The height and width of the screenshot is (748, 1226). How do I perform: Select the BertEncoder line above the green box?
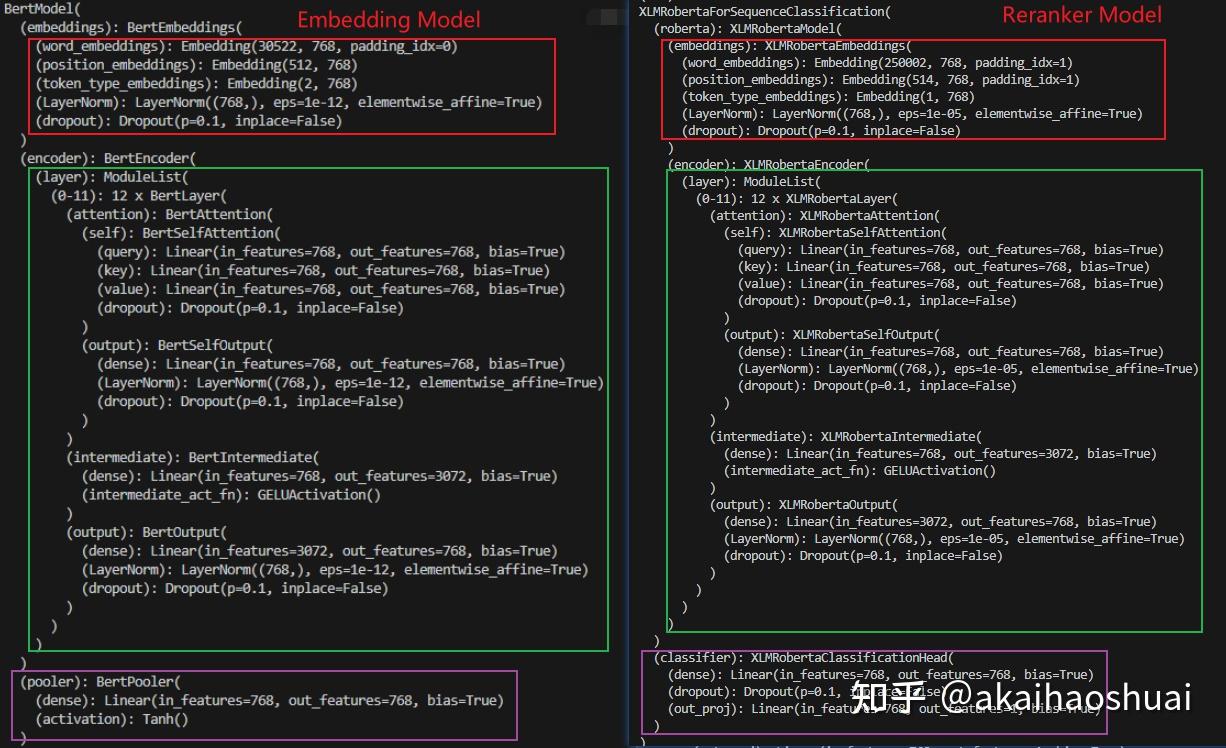coord(110,157)
